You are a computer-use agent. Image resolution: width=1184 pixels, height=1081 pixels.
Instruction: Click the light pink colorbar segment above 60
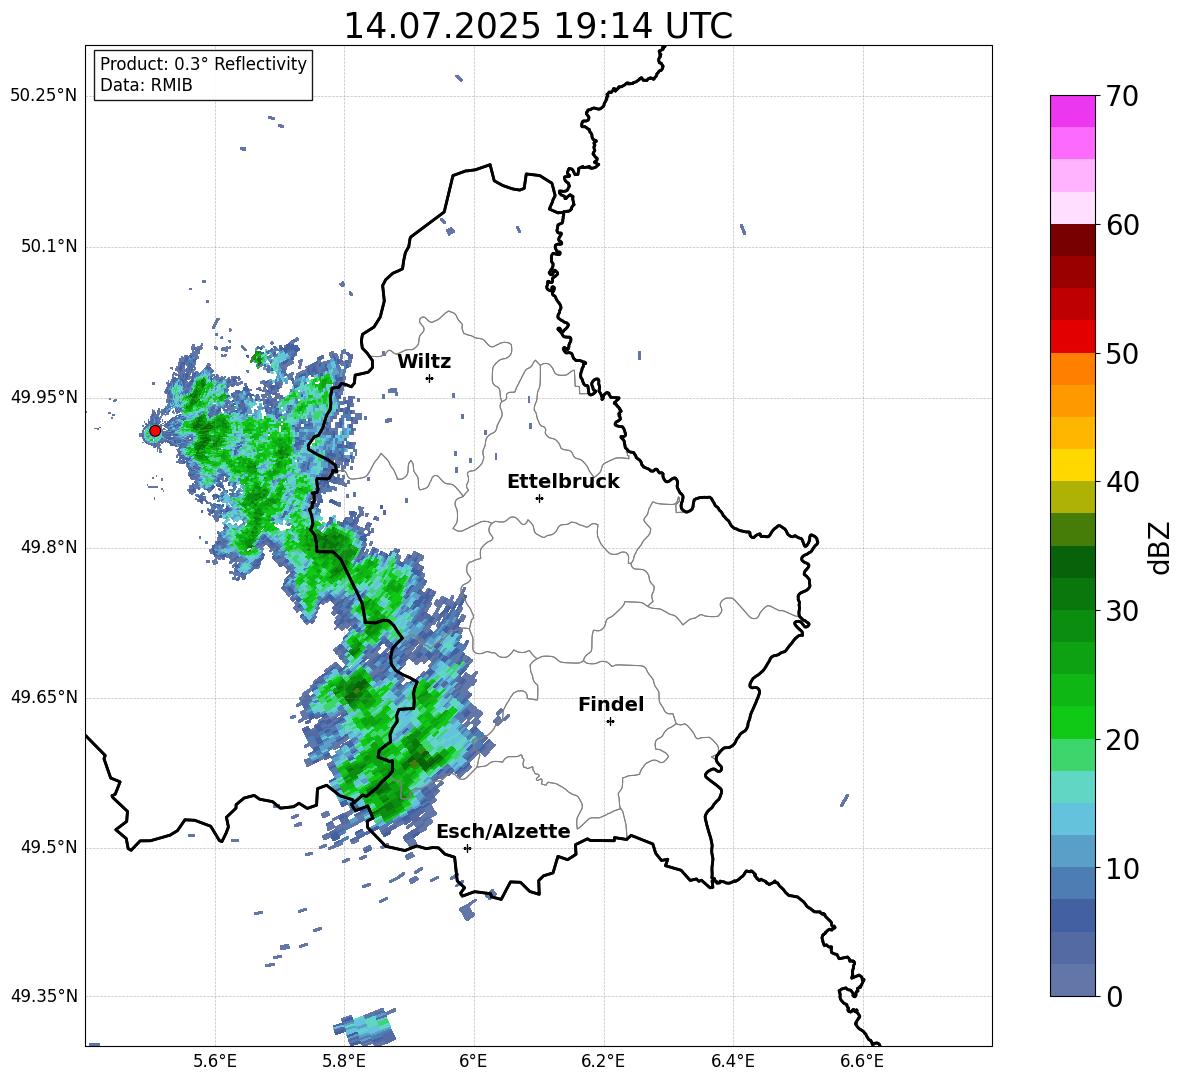click(1073, 208)
